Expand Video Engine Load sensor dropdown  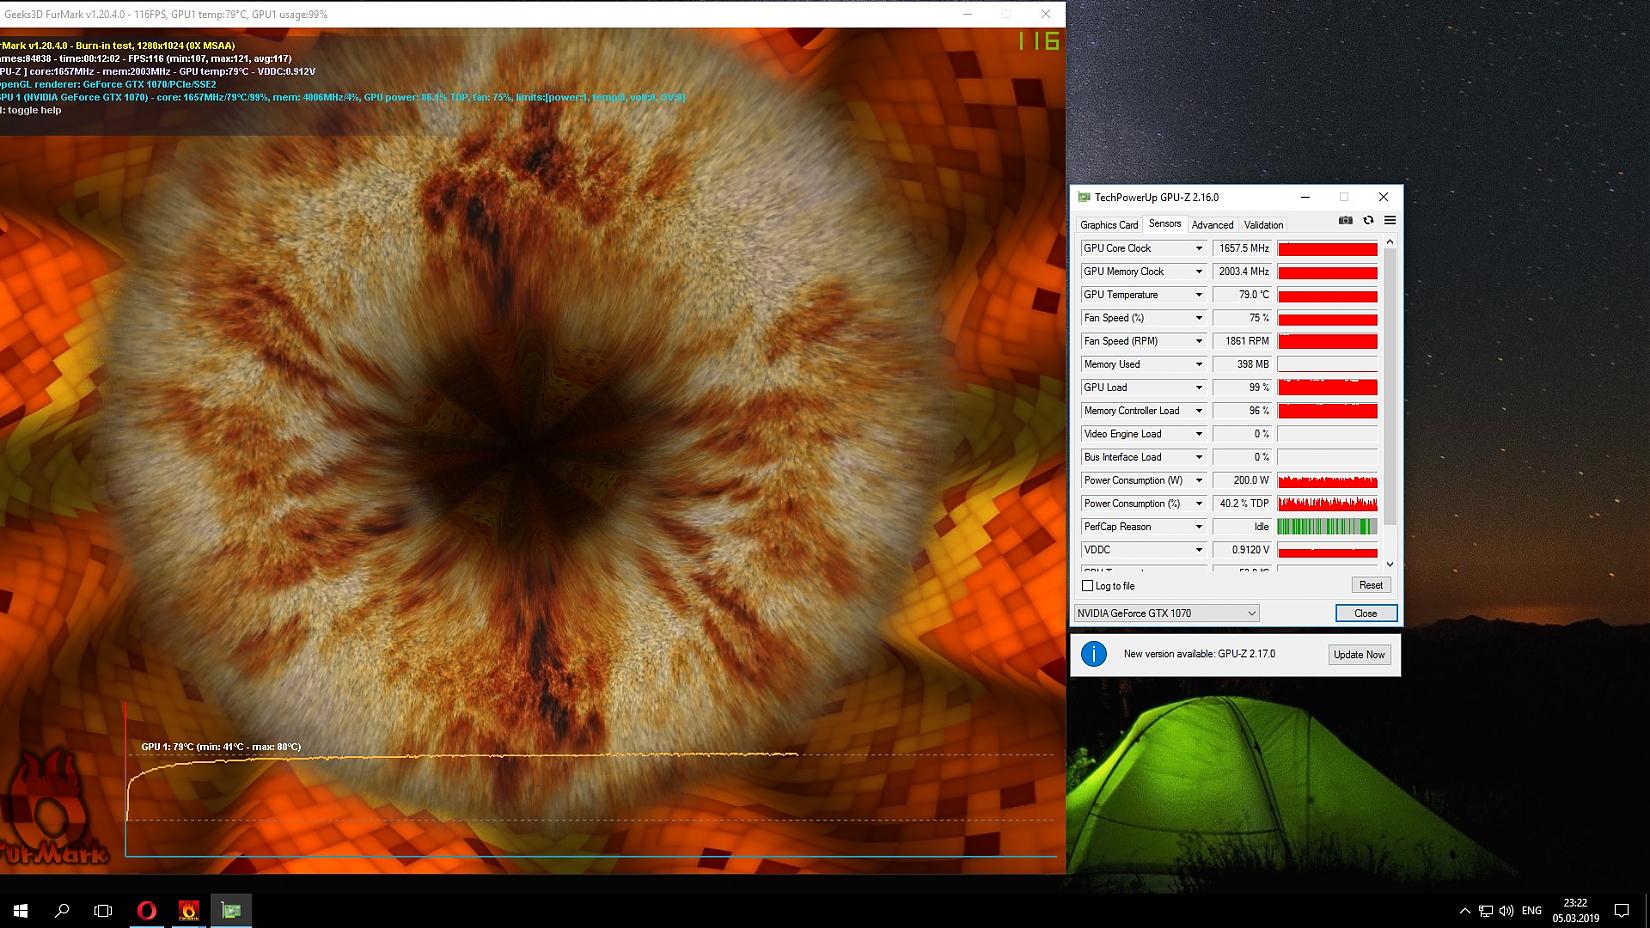[x=1198, y=434]
